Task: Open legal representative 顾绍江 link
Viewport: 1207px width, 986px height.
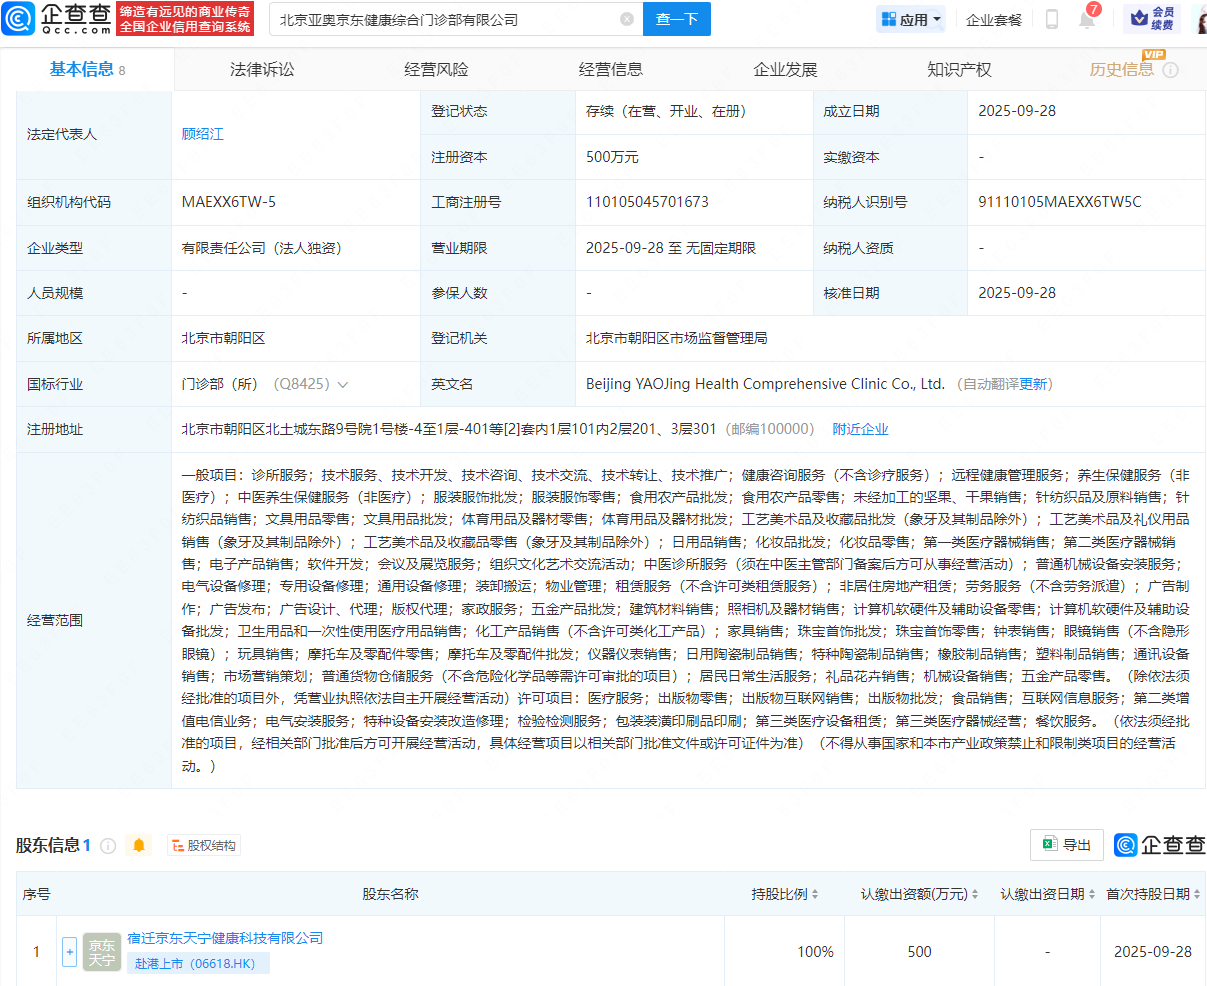Action: [203, 134]
